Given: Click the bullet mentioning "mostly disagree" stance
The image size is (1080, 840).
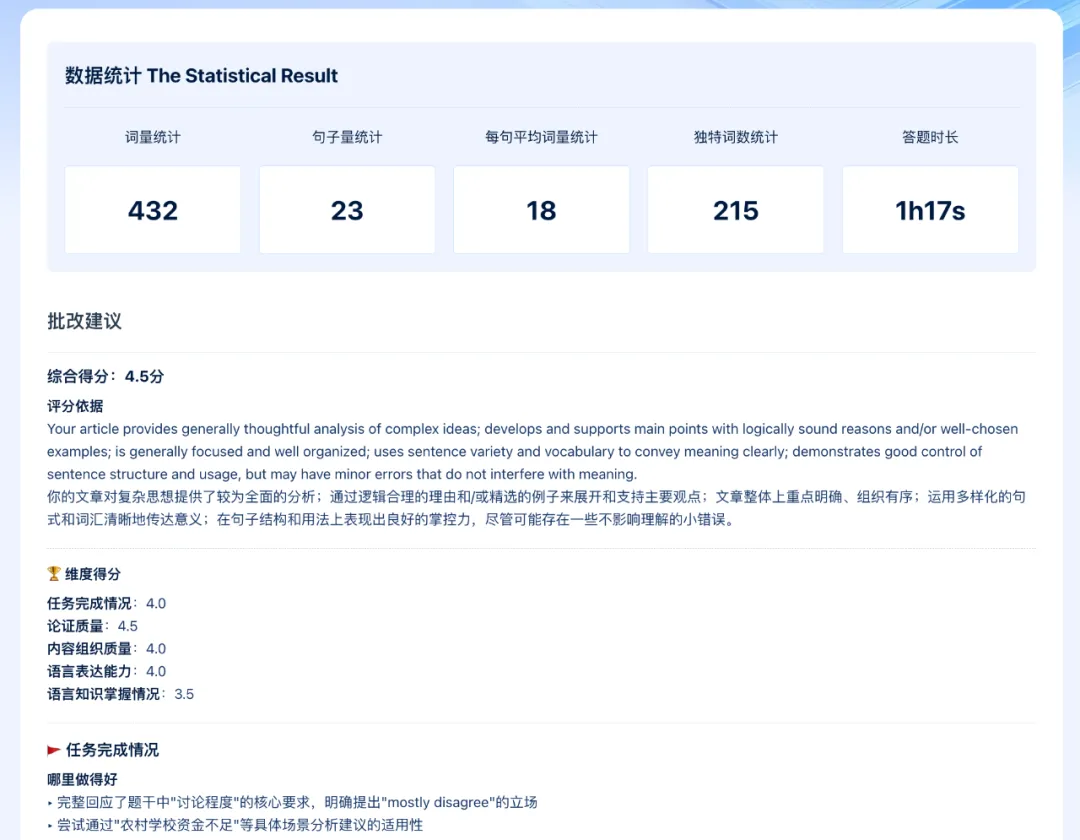Looking at the screenshot, I should tap(296, 802).
